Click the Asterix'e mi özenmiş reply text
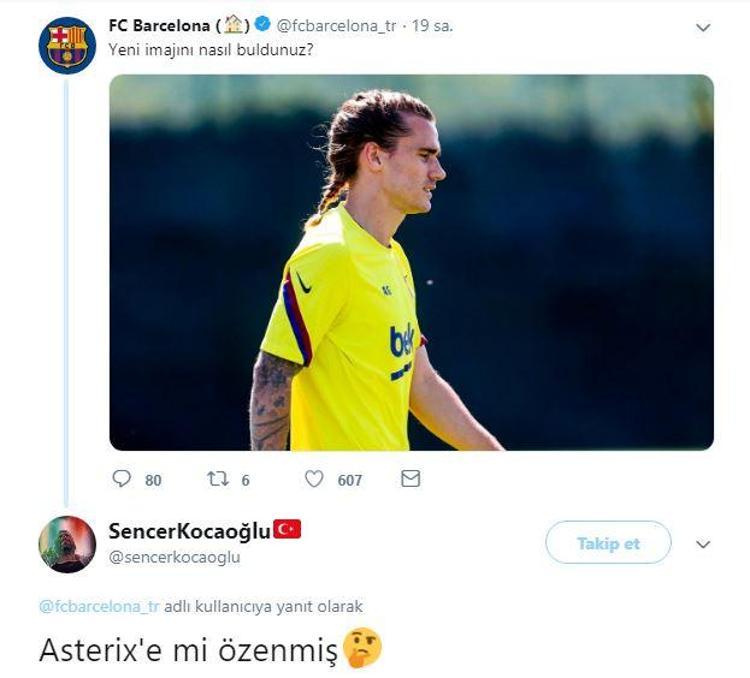750x678 pixels. 189,650
